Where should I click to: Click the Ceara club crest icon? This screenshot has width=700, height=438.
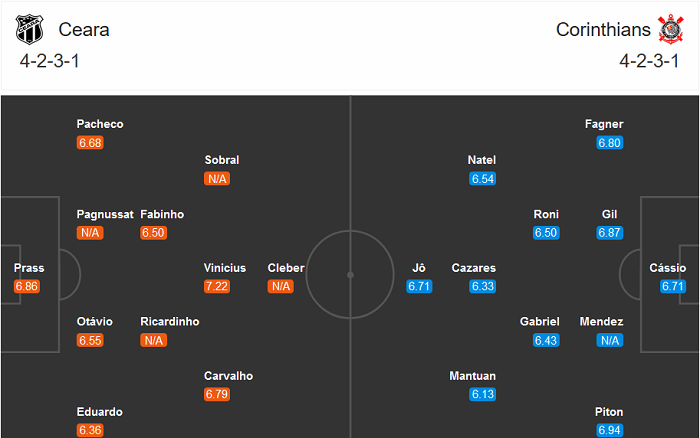click(x=31, y=30)
